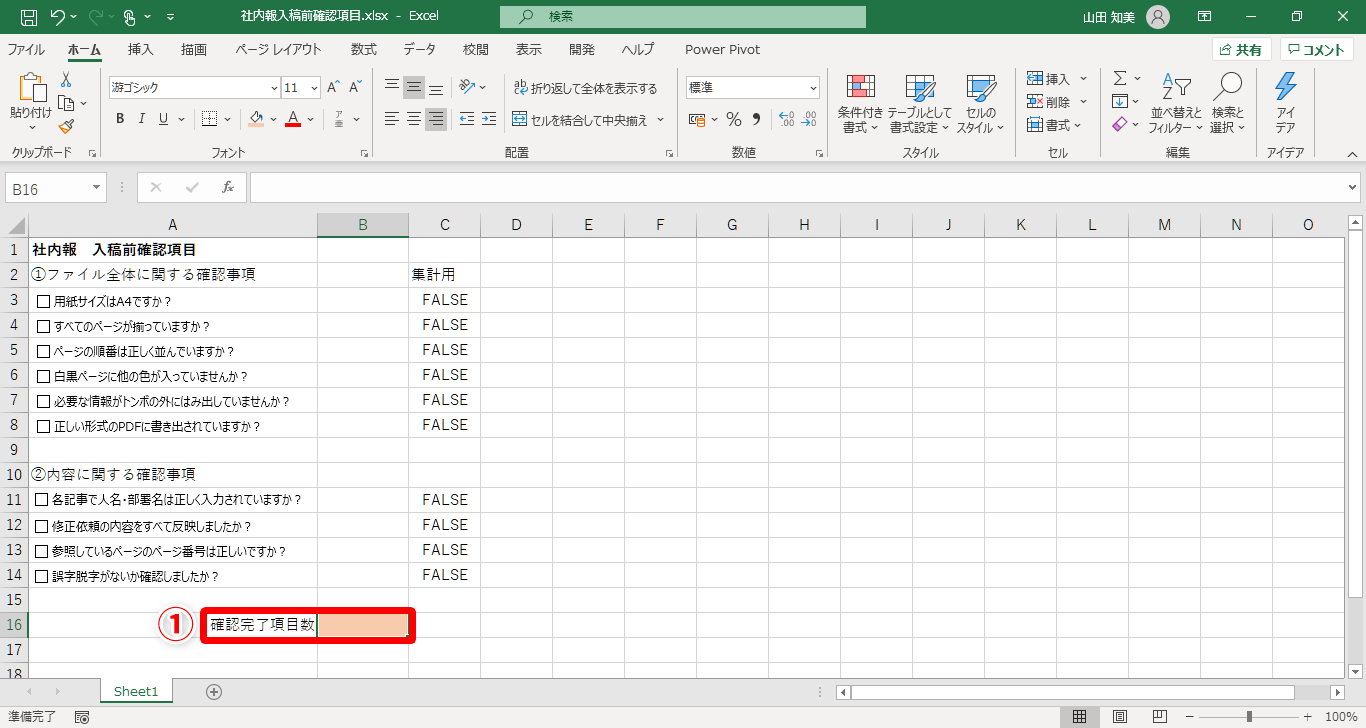Decrease decimal places
The image size is (1366, 728).
pos(808,119)
